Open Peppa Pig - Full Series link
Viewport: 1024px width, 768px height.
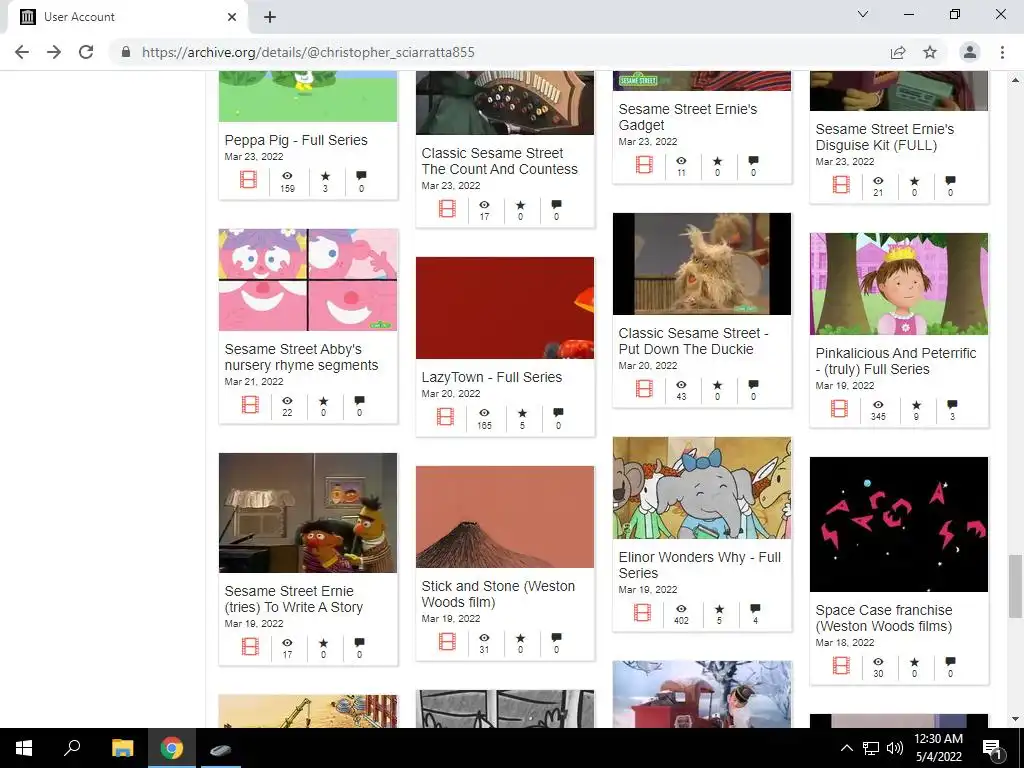(x=296, y=140)
